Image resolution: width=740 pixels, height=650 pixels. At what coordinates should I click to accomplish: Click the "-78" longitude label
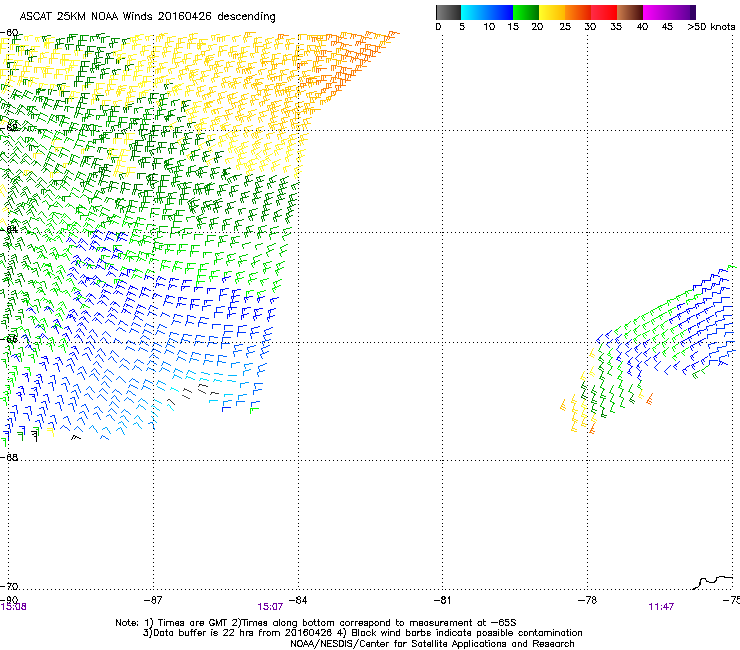point(587,600)
